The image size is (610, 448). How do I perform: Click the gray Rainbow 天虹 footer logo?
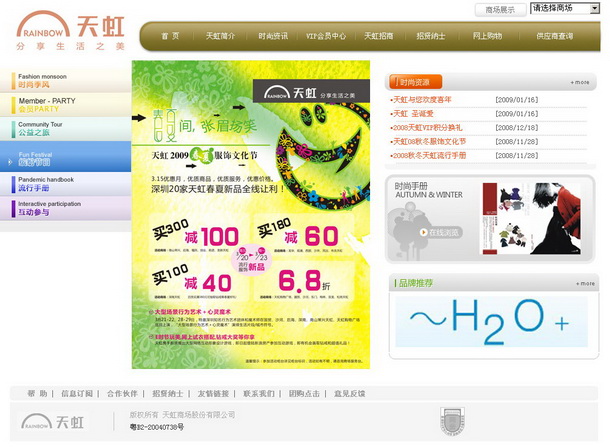[x=53, y=422]
